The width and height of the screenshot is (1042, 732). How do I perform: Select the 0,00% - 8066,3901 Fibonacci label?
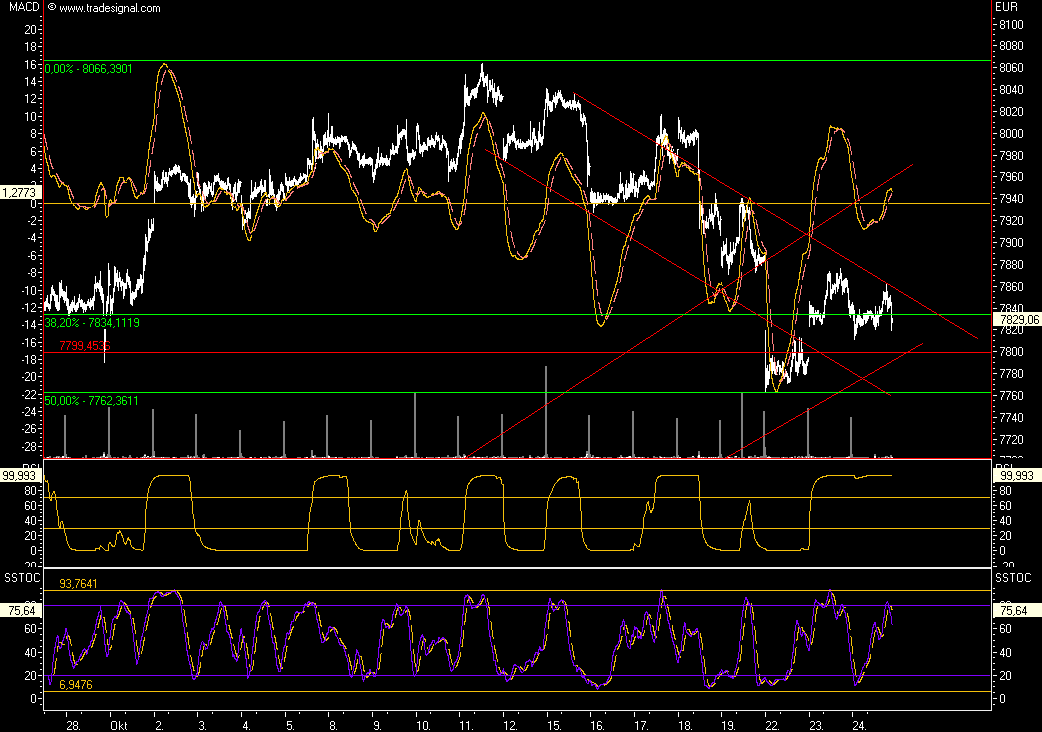click(x=88, y=68)
